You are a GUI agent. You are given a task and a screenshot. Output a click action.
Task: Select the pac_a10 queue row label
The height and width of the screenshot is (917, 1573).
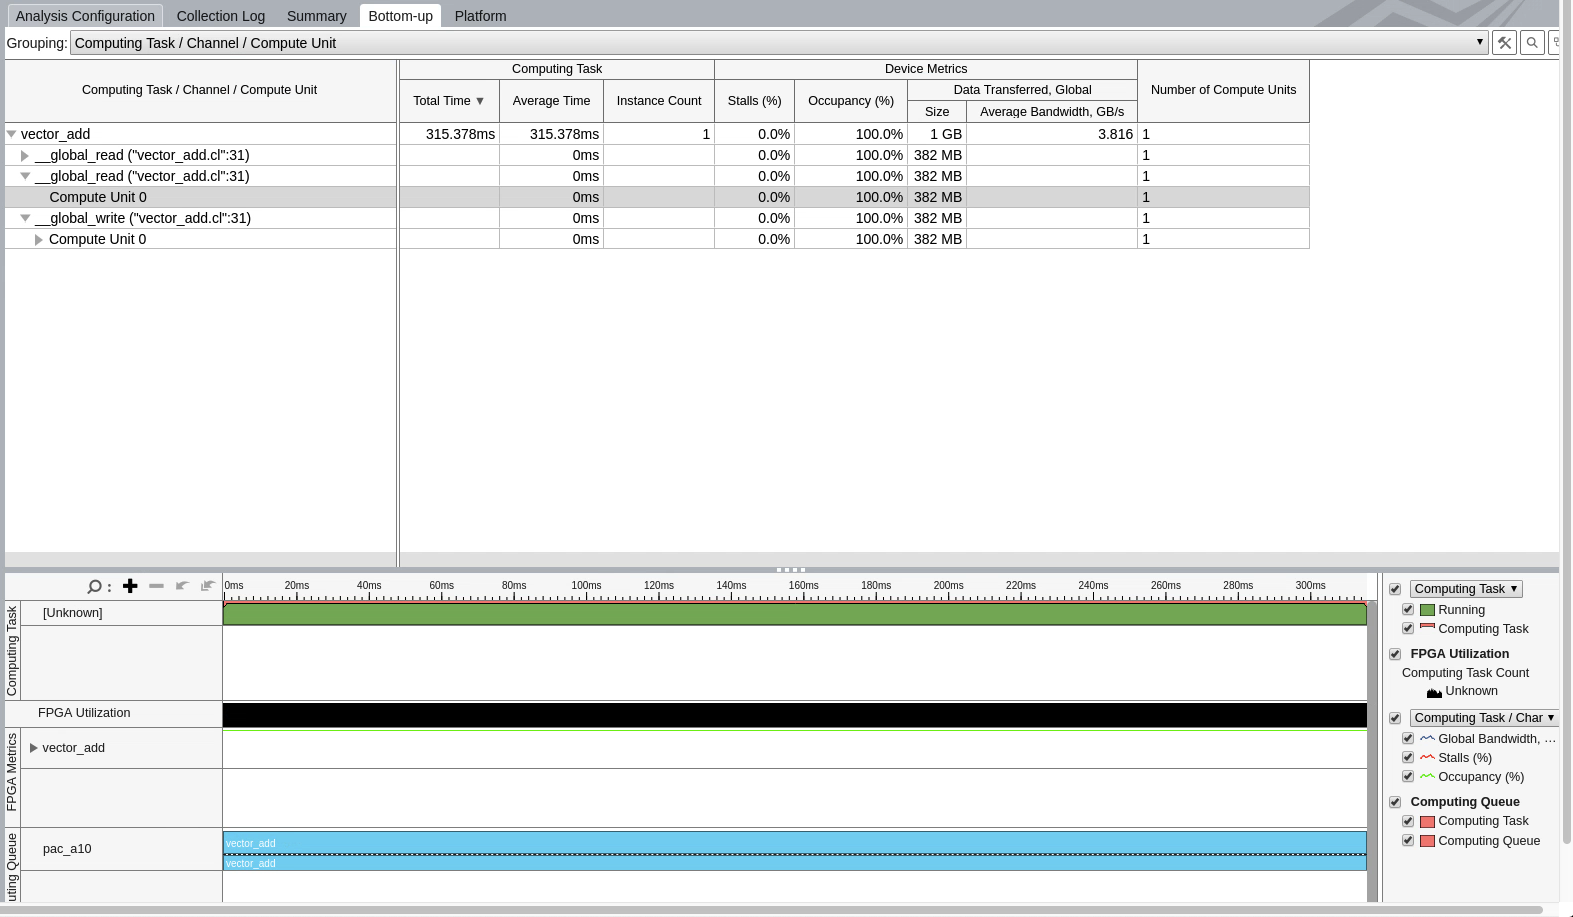point(67,849)
